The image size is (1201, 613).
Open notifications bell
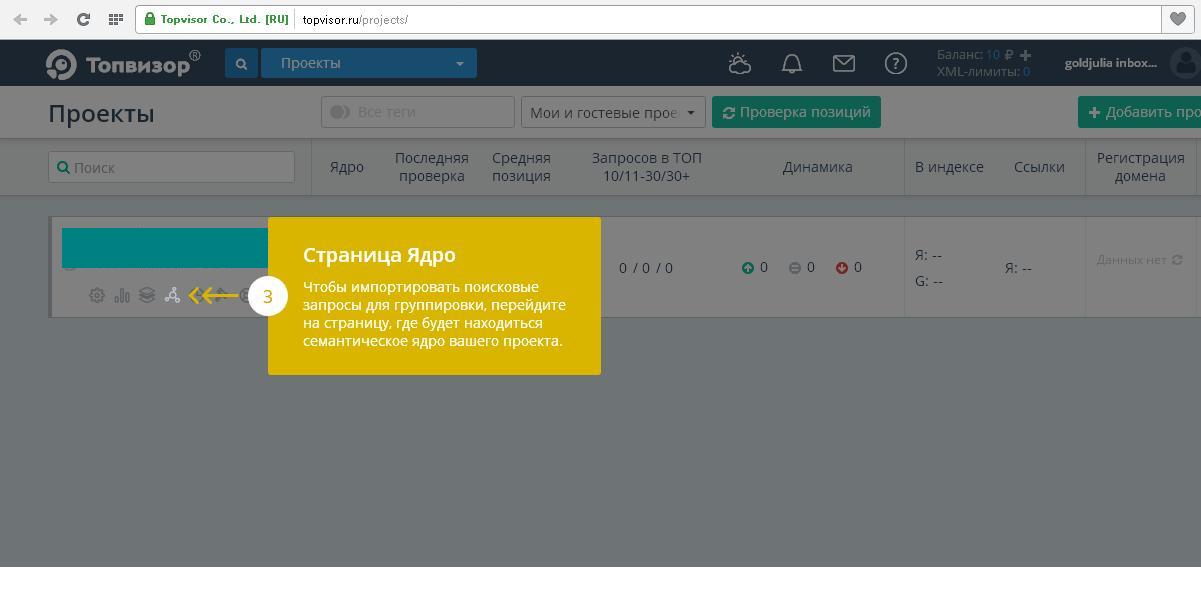792,63
